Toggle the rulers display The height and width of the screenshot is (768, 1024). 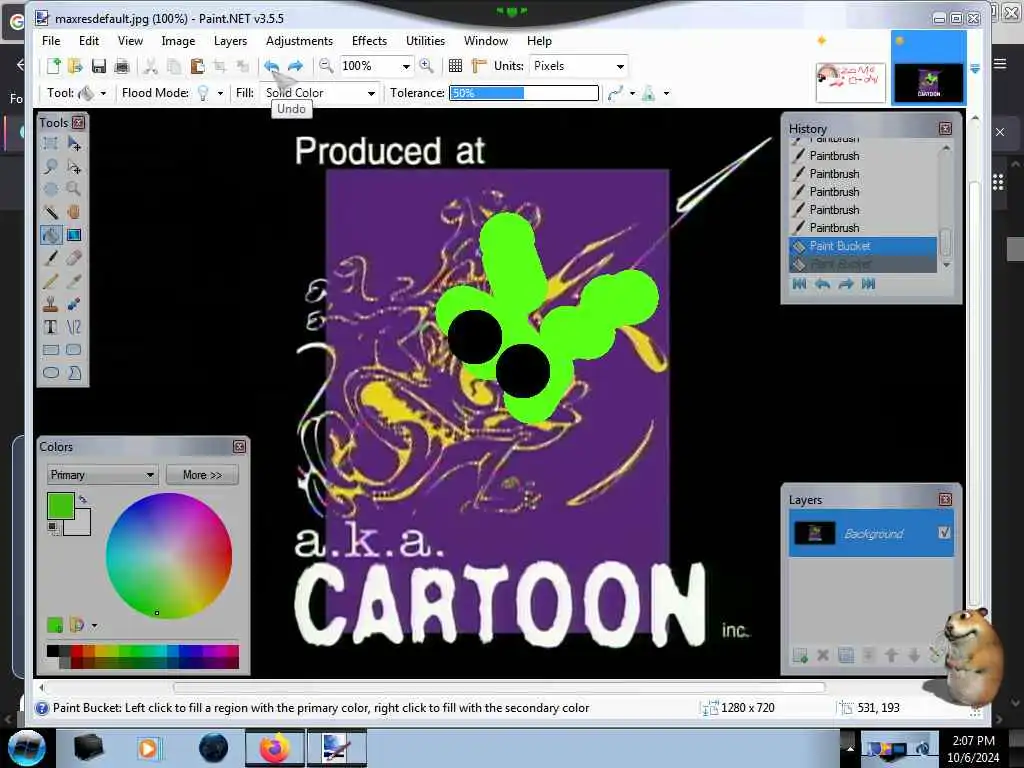tap(479, 66)
